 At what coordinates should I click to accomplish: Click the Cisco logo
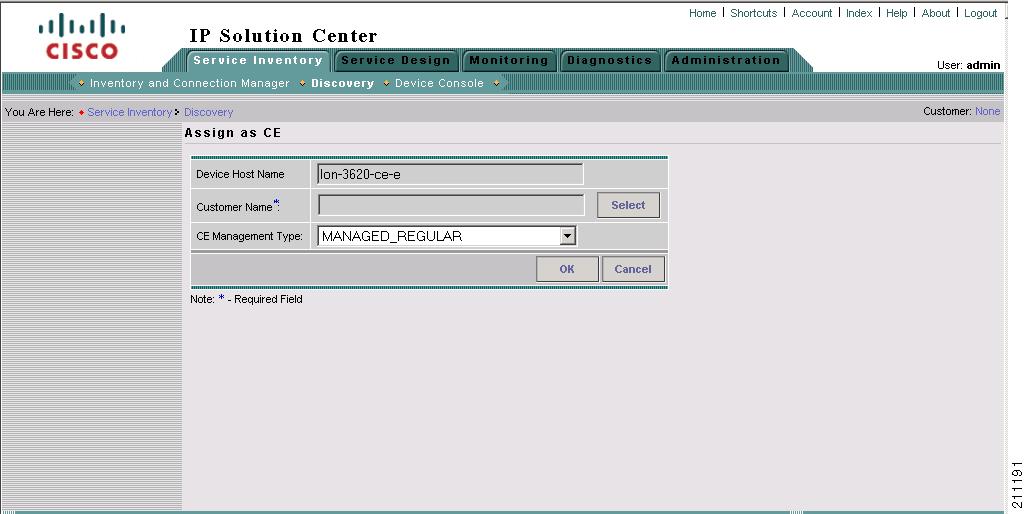click(82, 37)
